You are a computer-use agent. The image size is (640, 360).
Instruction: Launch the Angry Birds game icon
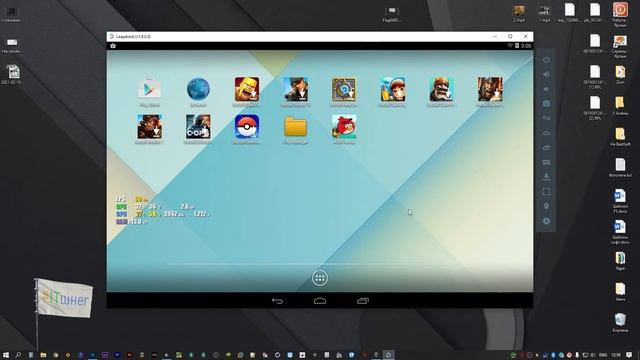(344, 127)
